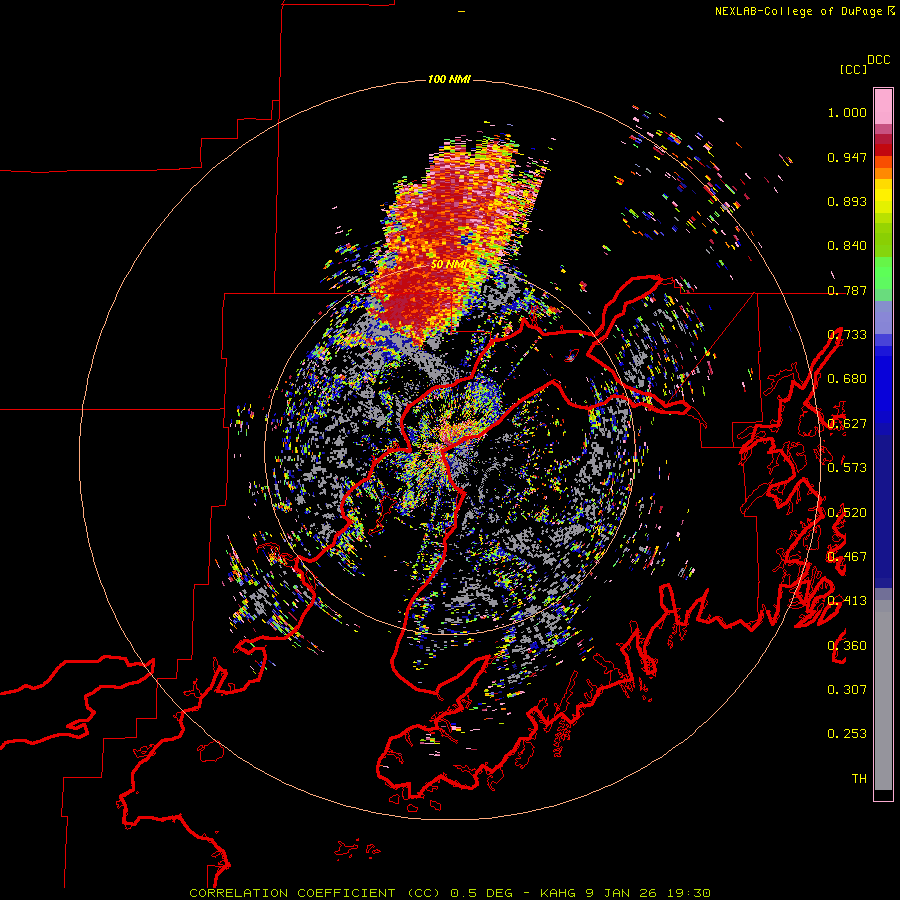Click the 0.893 scale value
The width and height of the screenshot is (900, 900).
pos(847,201)
